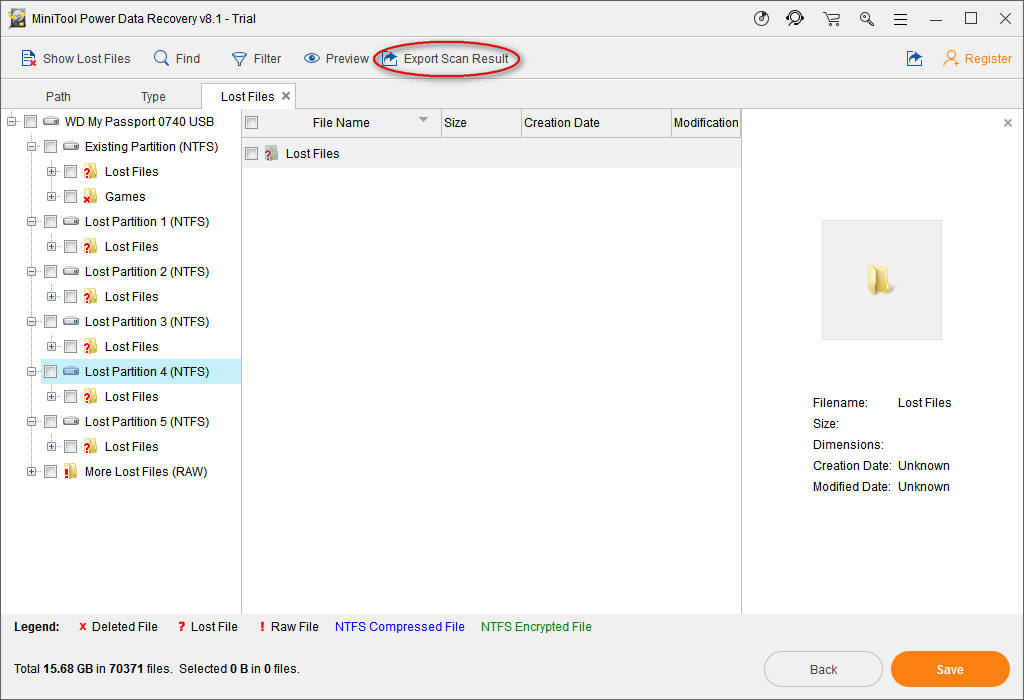Click the orange Save button
This screenshot has height=700, width=1024.
point(949,670)
